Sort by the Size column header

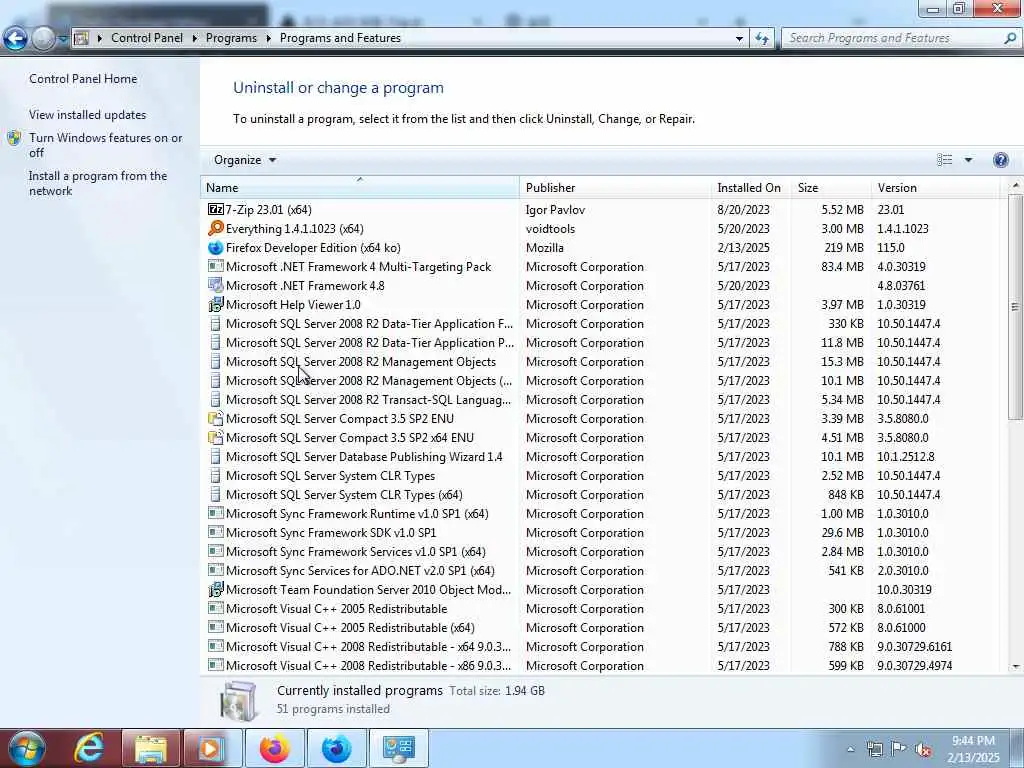[831, 187]
